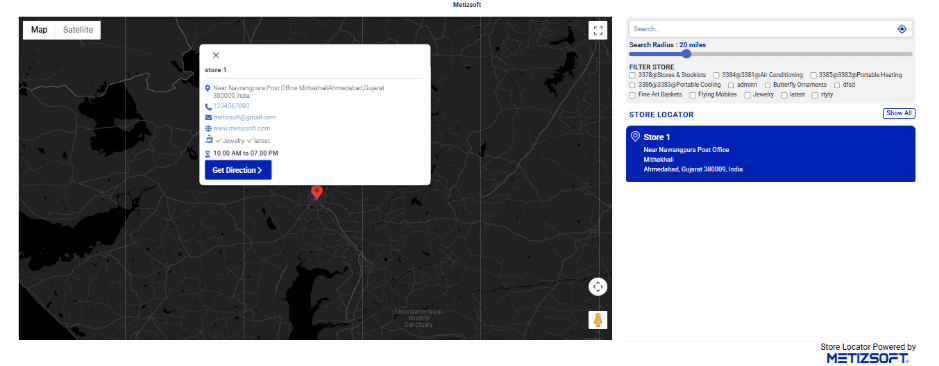Check the adminn filter checkbox
The height and width of the screenshot is (366, 939).
(x=731, y=85)
